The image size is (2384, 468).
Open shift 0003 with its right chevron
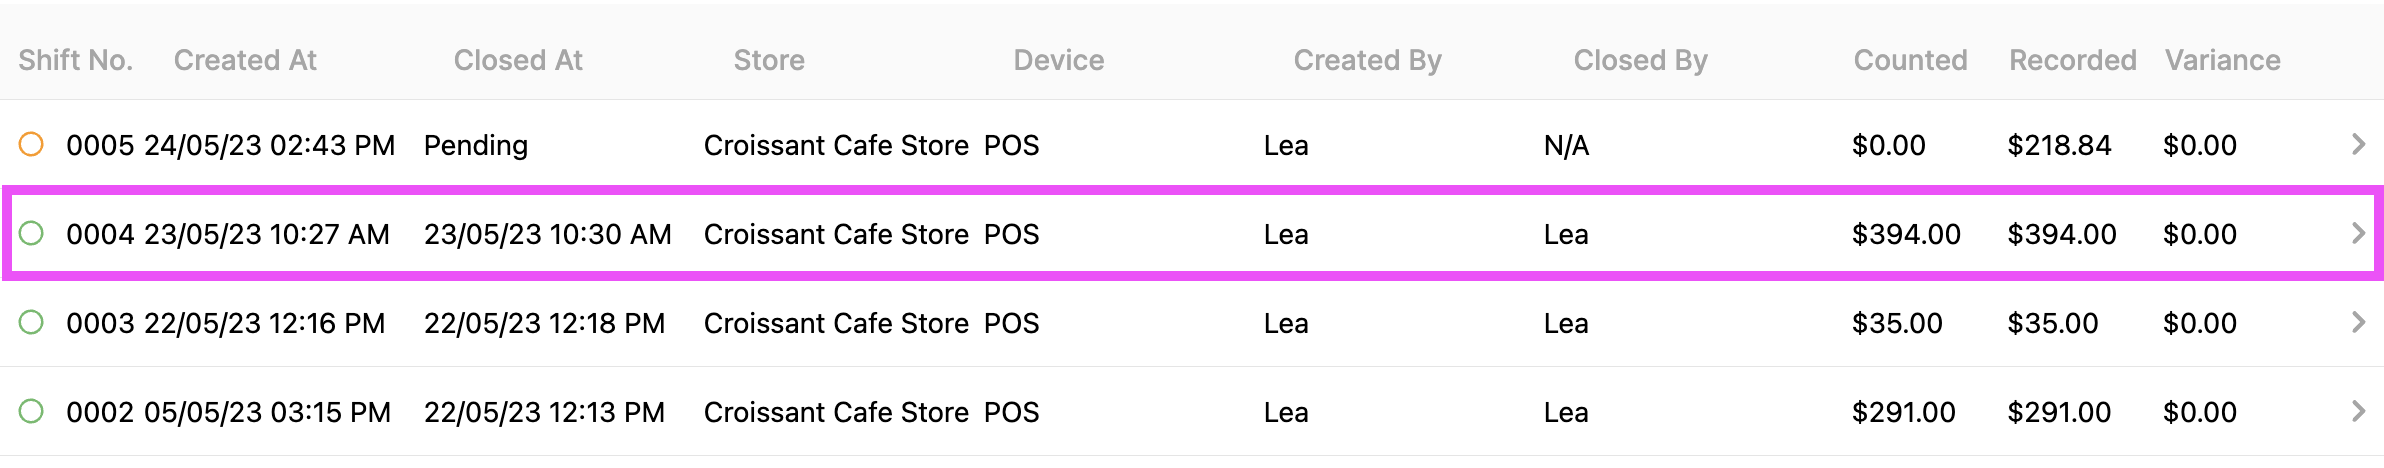2358,322
